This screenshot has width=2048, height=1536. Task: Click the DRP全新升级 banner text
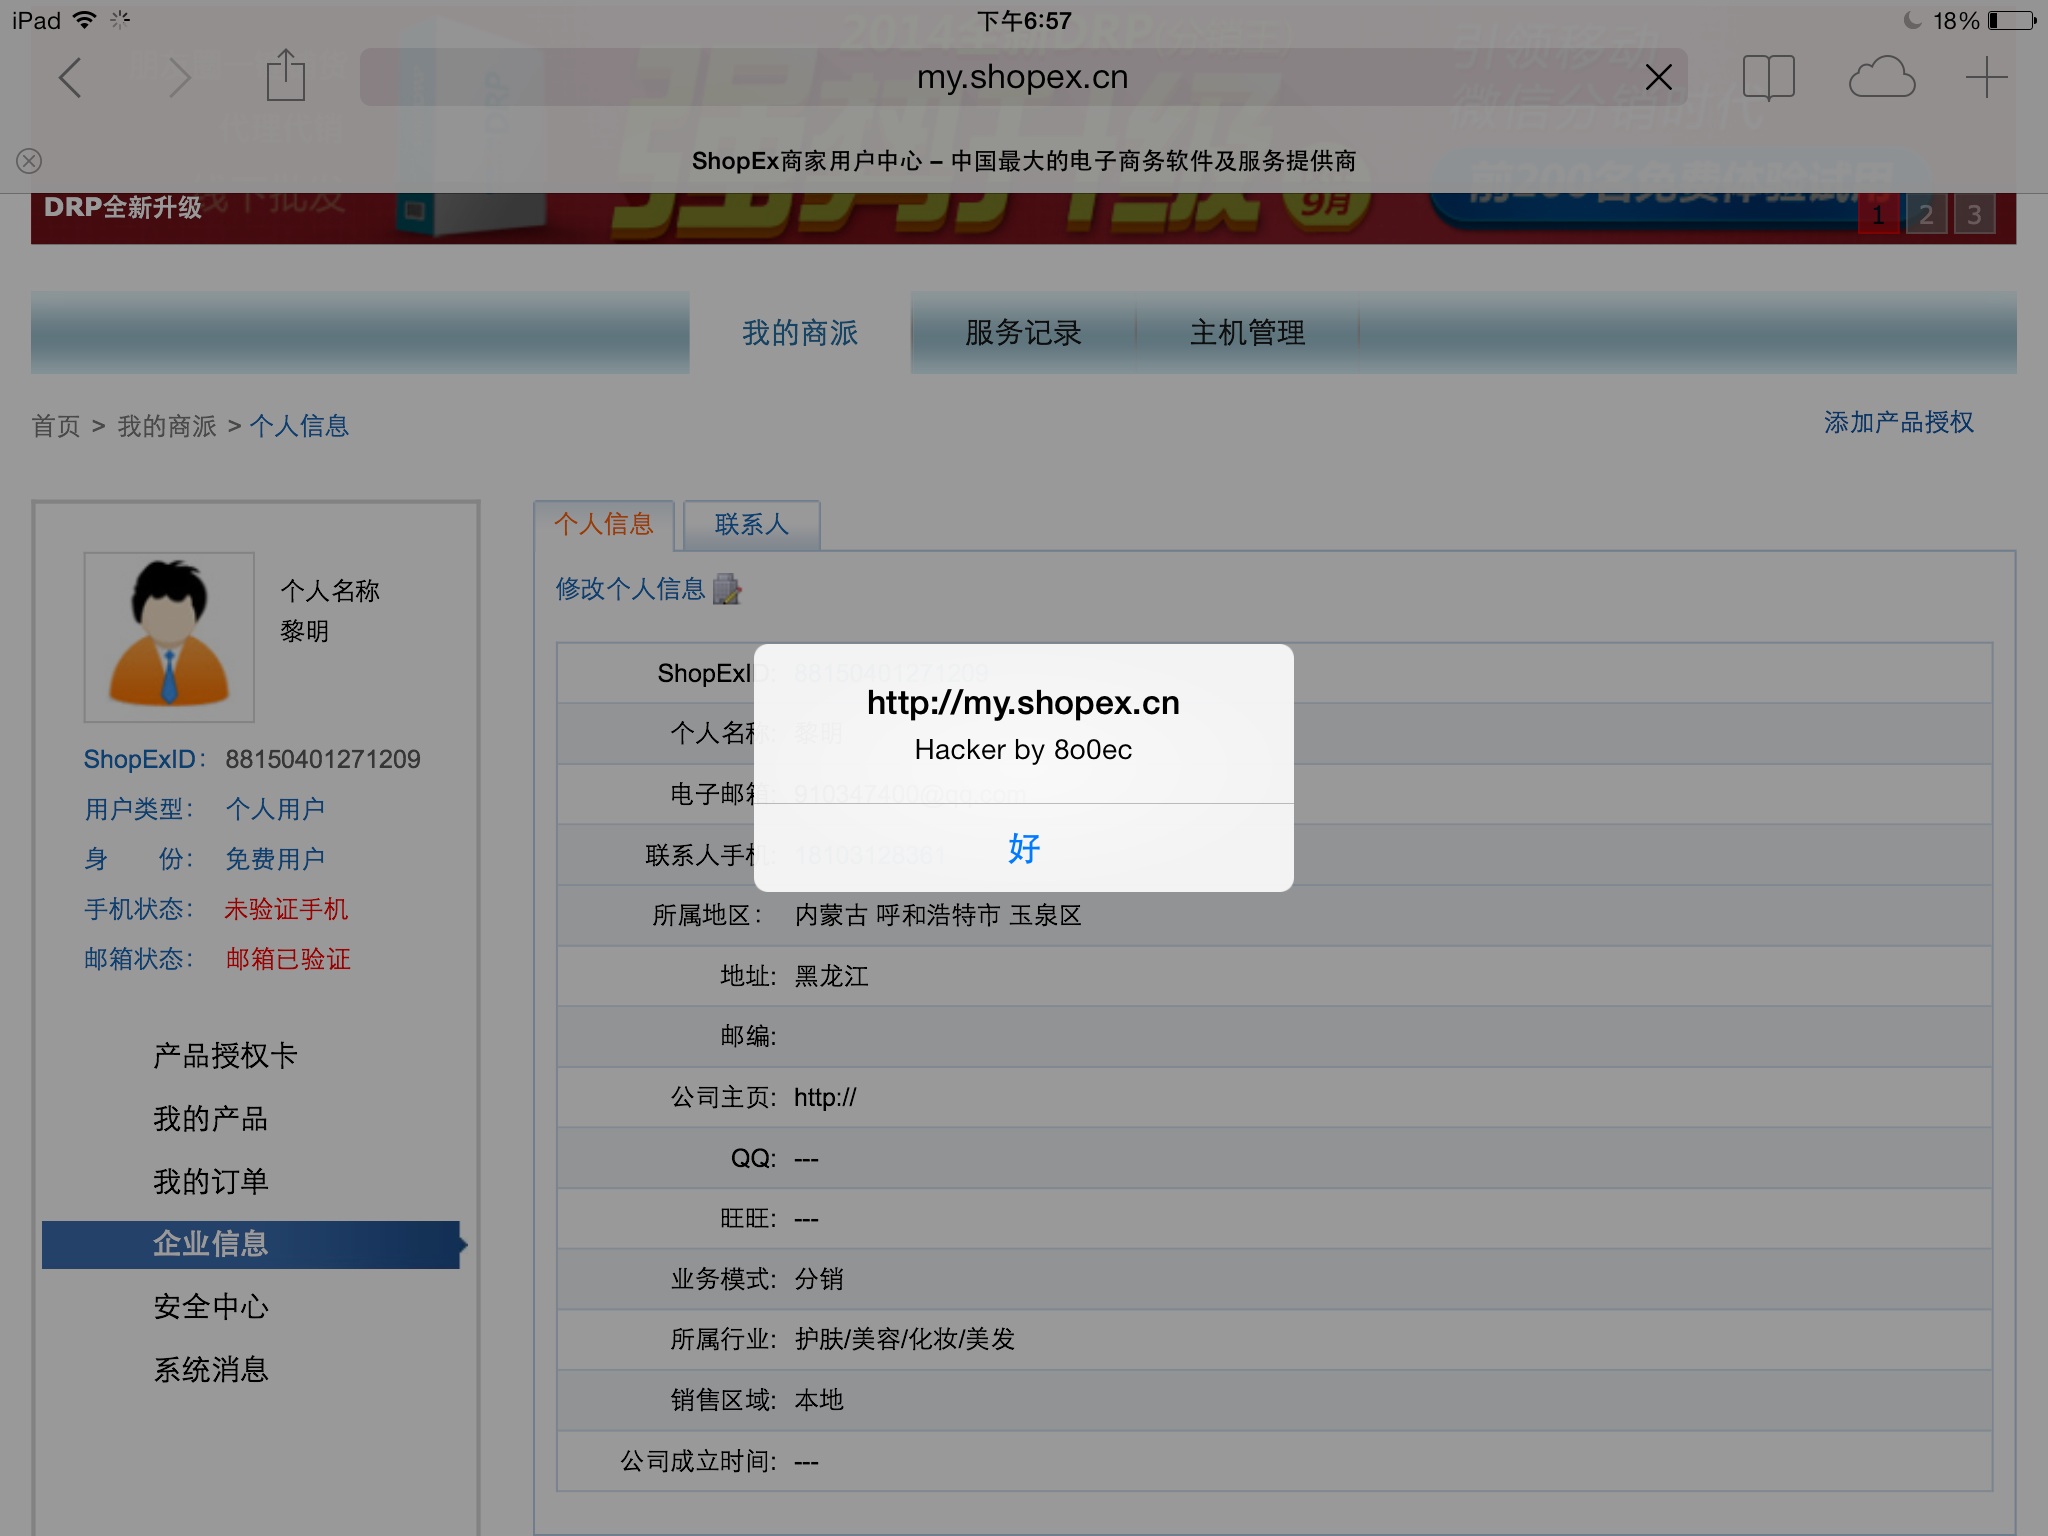123,207
